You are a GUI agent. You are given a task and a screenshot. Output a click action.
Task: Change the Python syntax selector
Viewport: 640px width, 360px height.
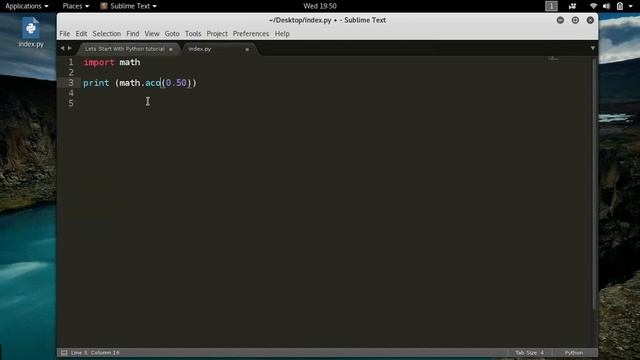tap(574, 353)
